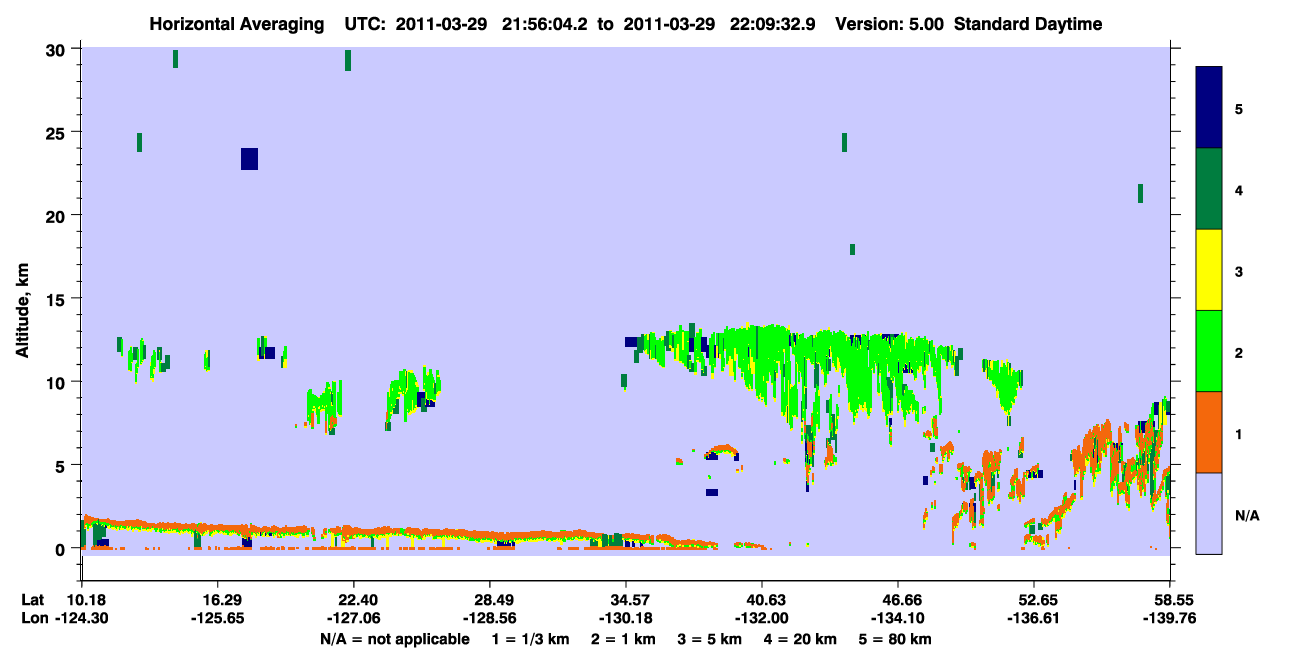The height and width of the screenshot is (667, 1300).
Task: Click longitude value -127.06
Action: (354, 619)
